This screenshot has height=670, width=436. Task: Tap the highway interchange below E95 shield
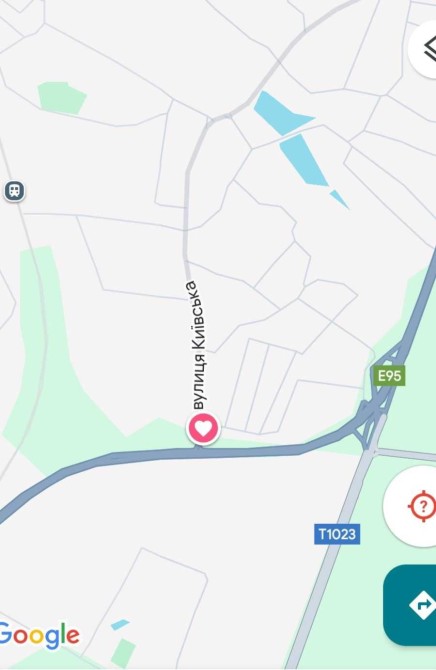tap(374, 417)
